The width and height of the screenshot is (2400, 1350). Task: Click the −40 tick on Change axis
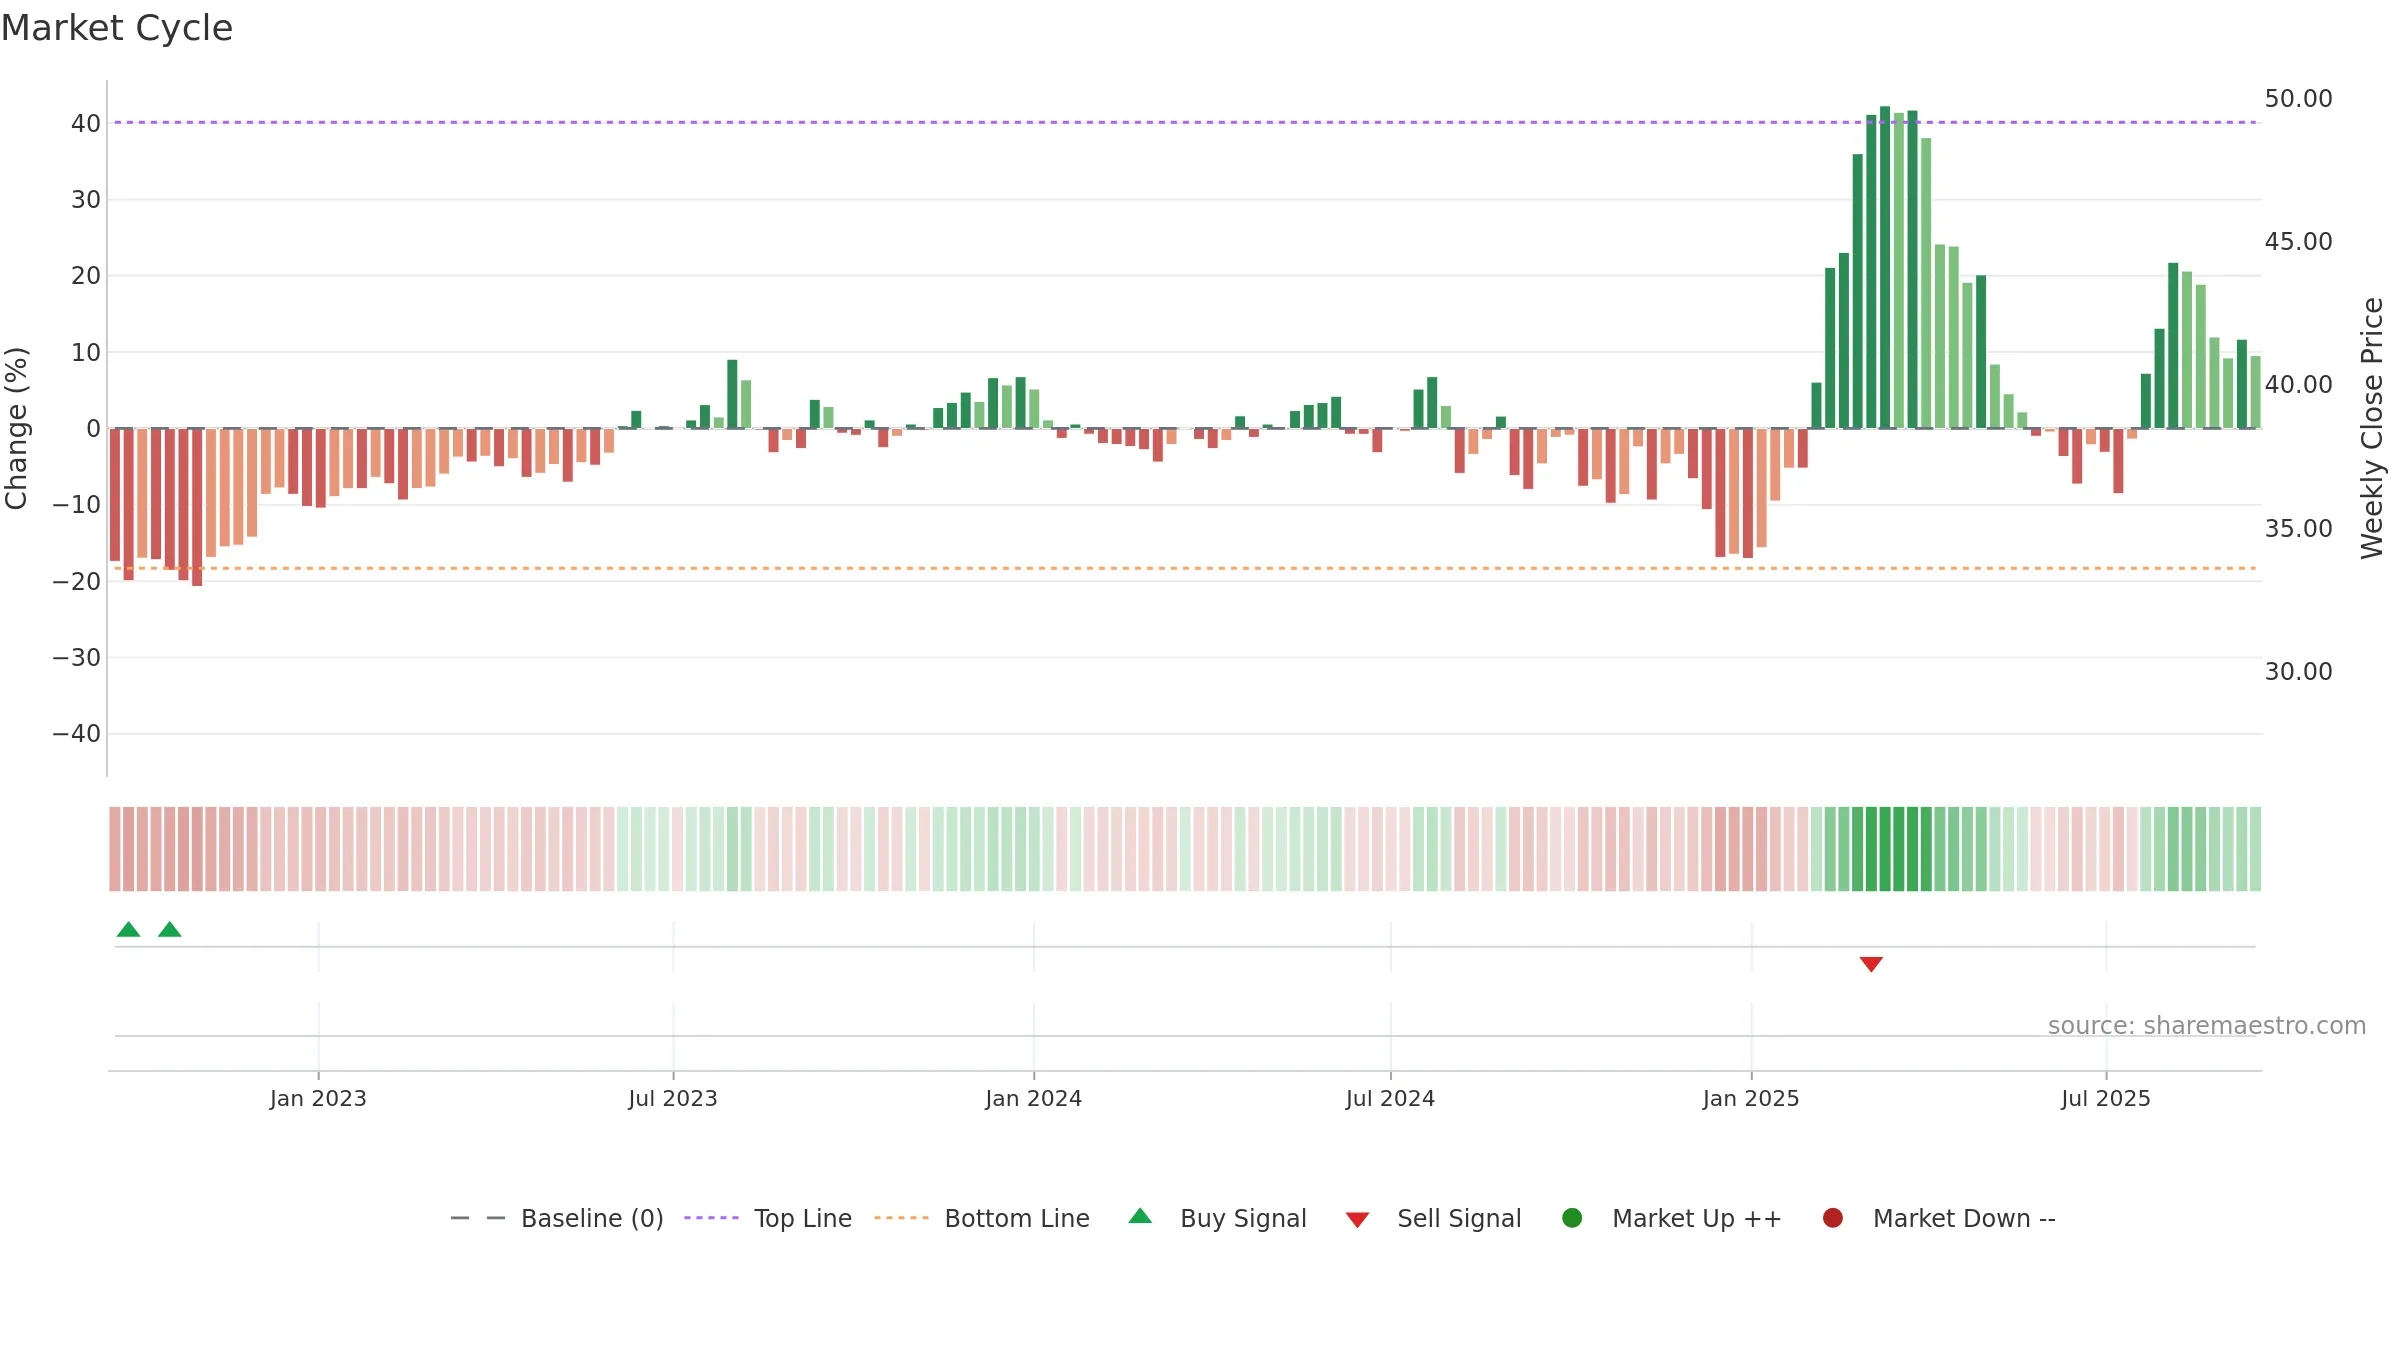[x=77, y=734]
